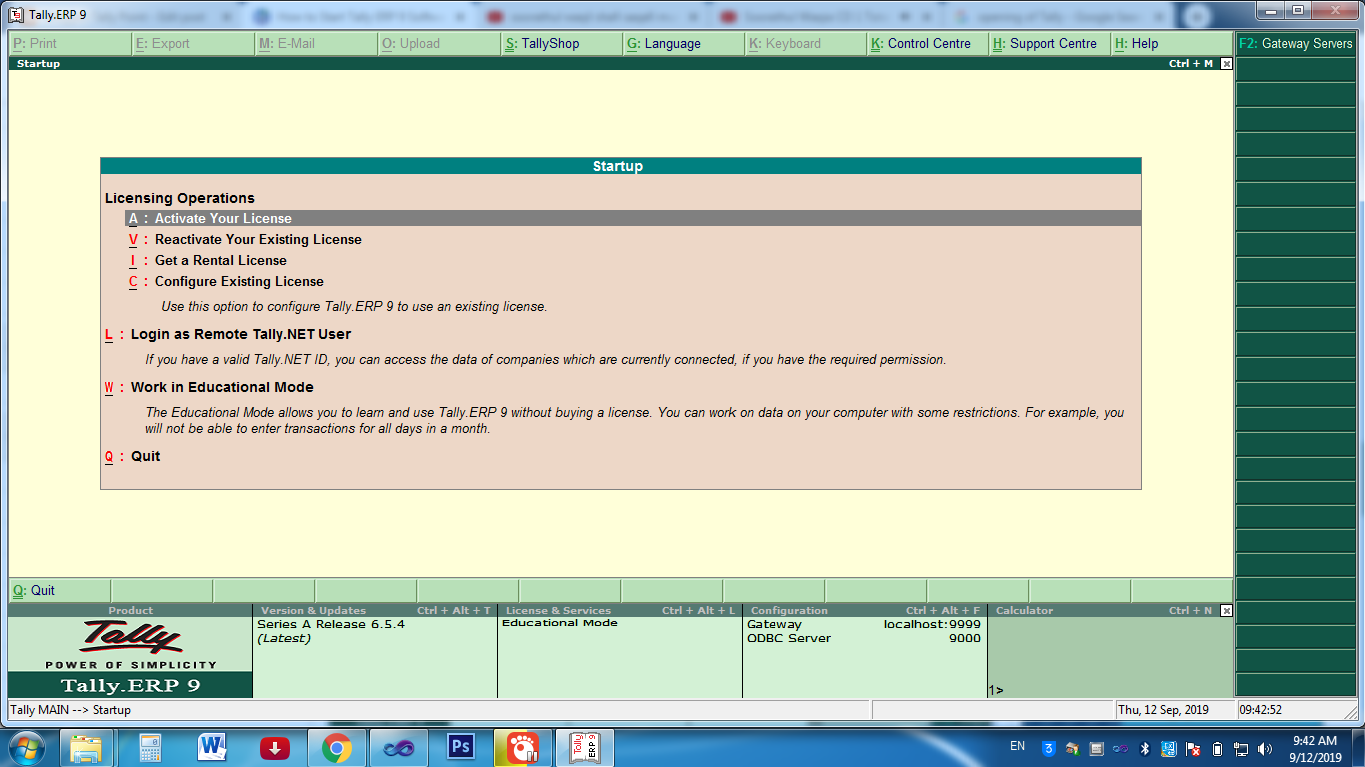Click Quit button in bottom bar
1365x767 pixels.
point(60,591)
